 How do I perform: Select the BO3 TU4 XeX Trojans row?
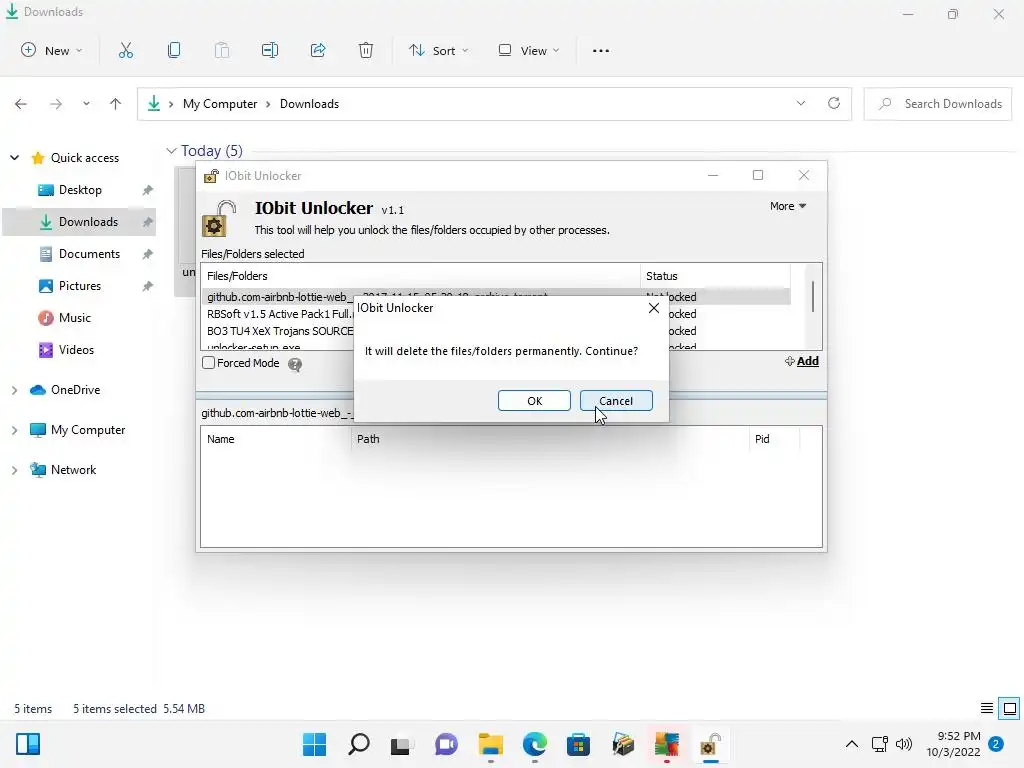(280, 331)
